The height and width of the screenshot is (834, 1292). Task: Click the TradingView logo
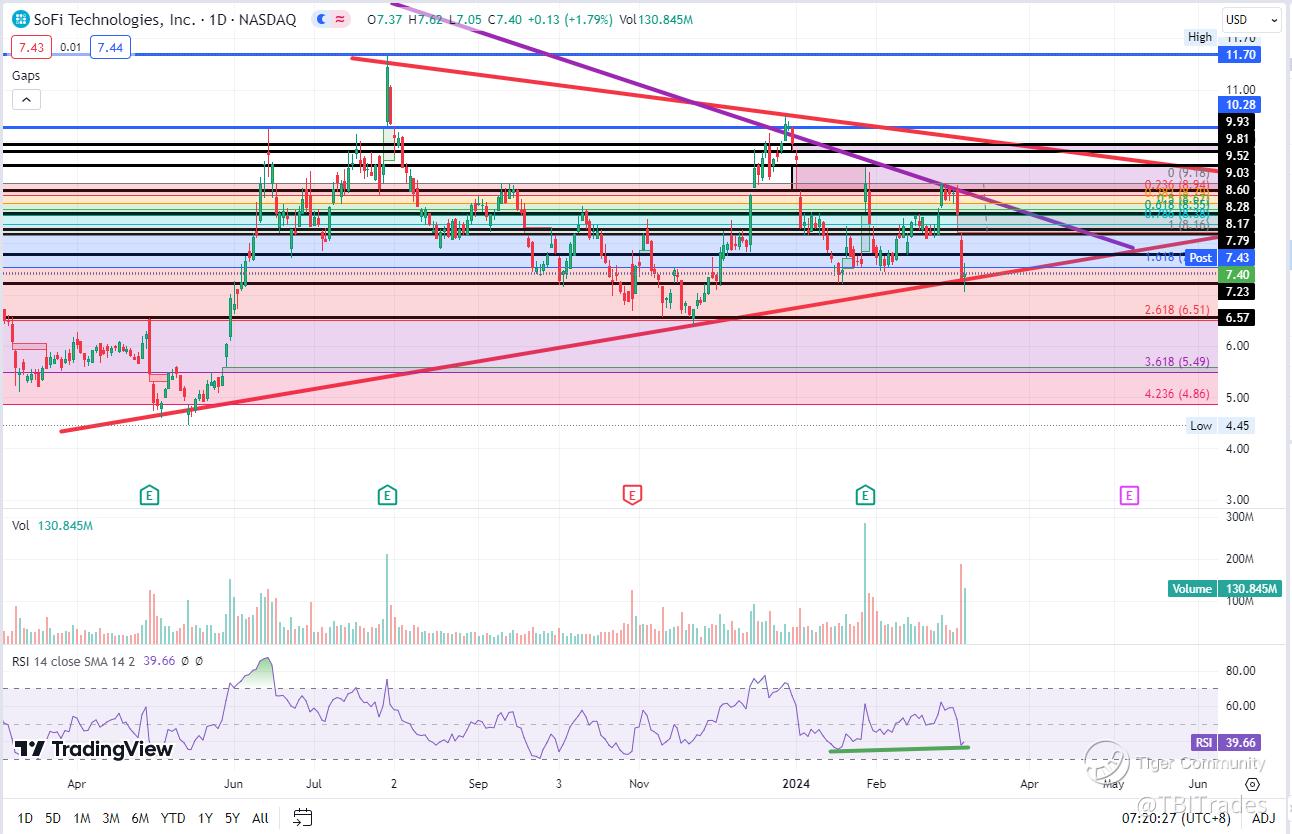(94, 749)
